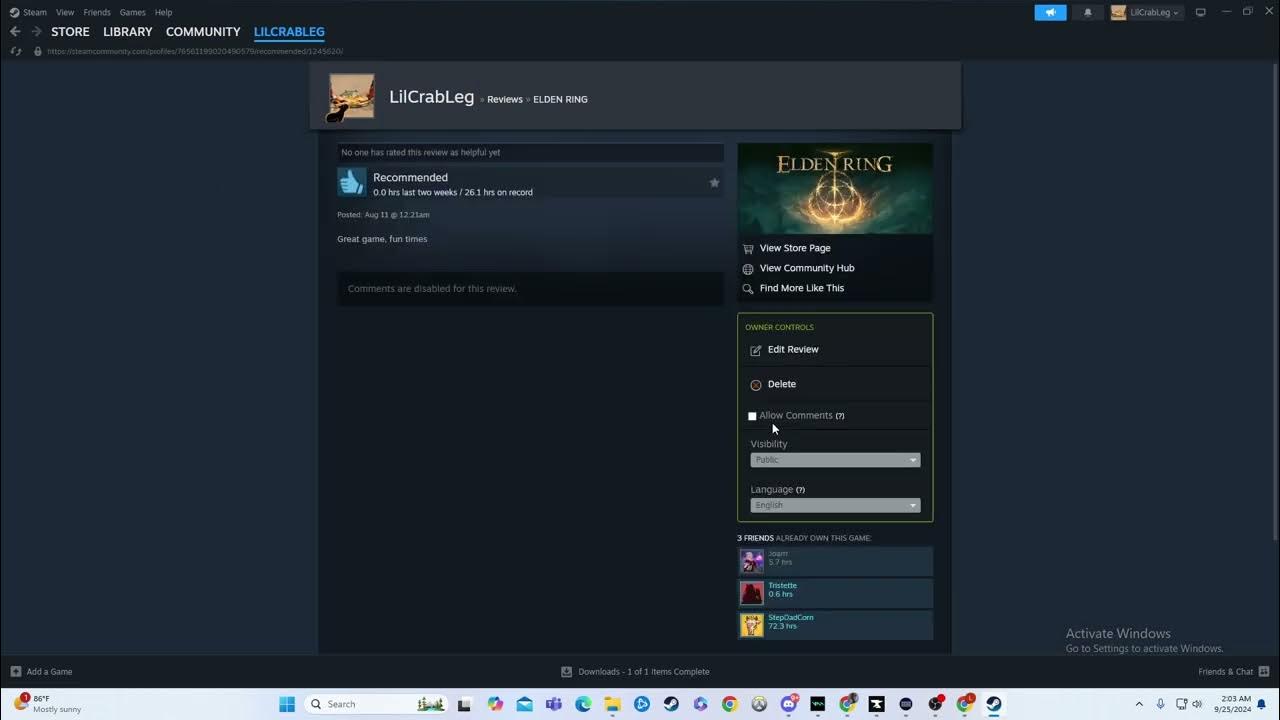Click the Reviews breadcrumb link
Viewport: 1280px width, 720px height.
click(x=505, y=99)
